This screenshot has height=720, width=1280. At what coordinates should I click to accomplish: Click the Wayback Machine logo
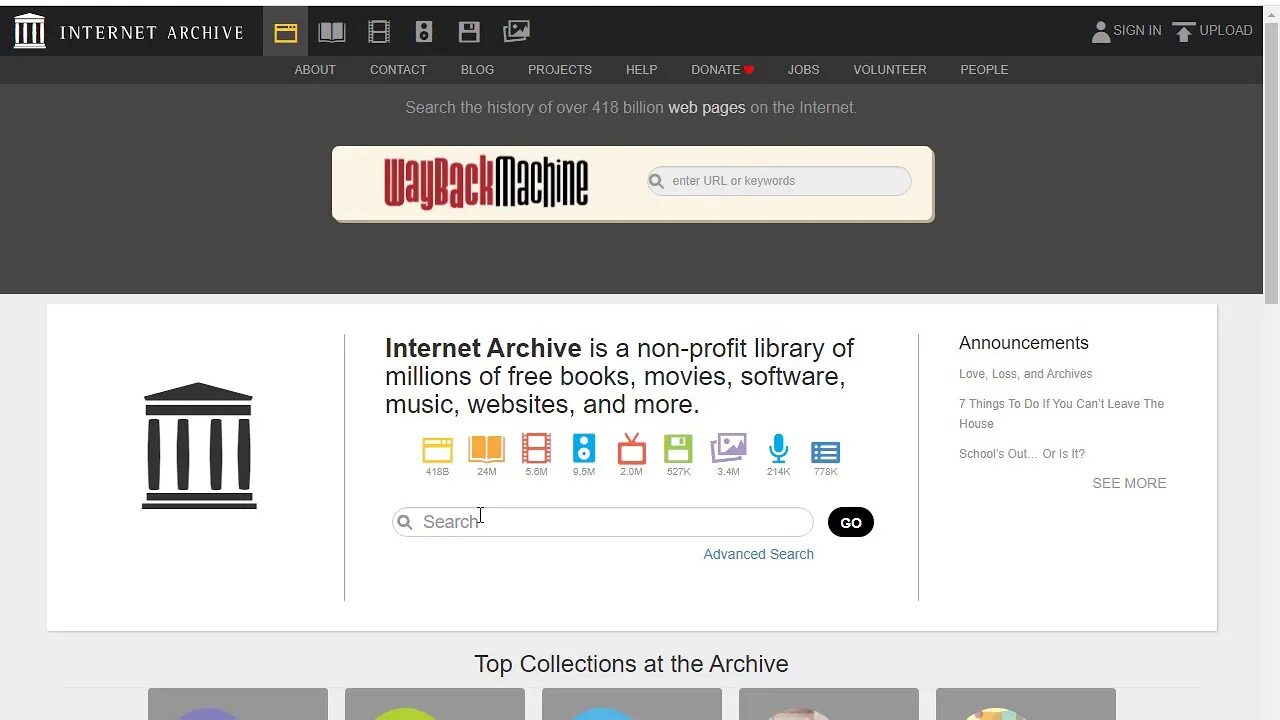click(x=486, y=182)
